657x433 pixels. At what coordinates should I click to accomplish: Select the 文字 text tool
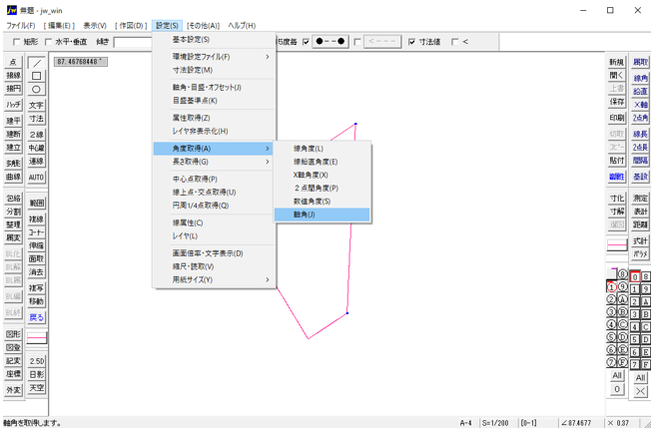click(36, 105)
